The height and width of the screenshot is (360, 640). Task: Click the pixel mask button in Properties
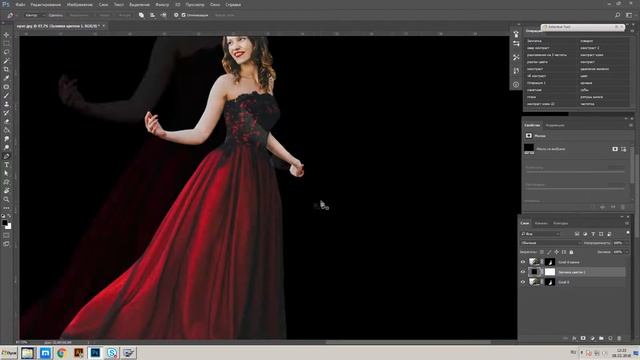tap(615, 149)
